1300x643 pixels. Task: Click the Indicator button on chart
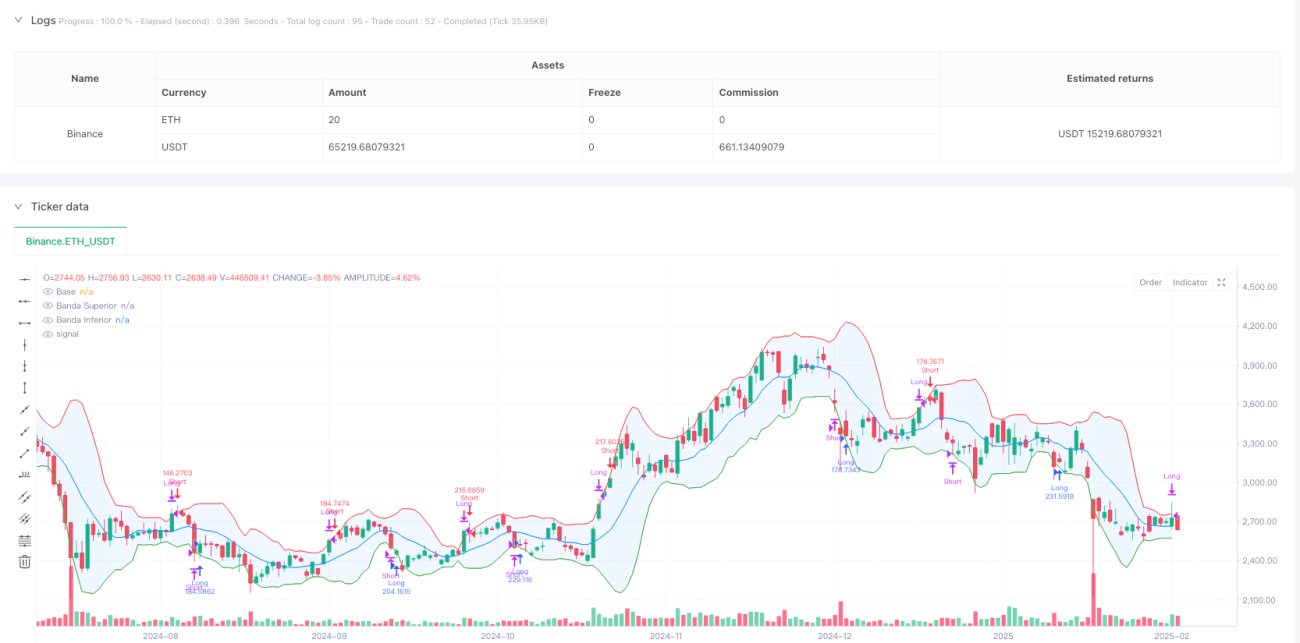(1190, 282)
